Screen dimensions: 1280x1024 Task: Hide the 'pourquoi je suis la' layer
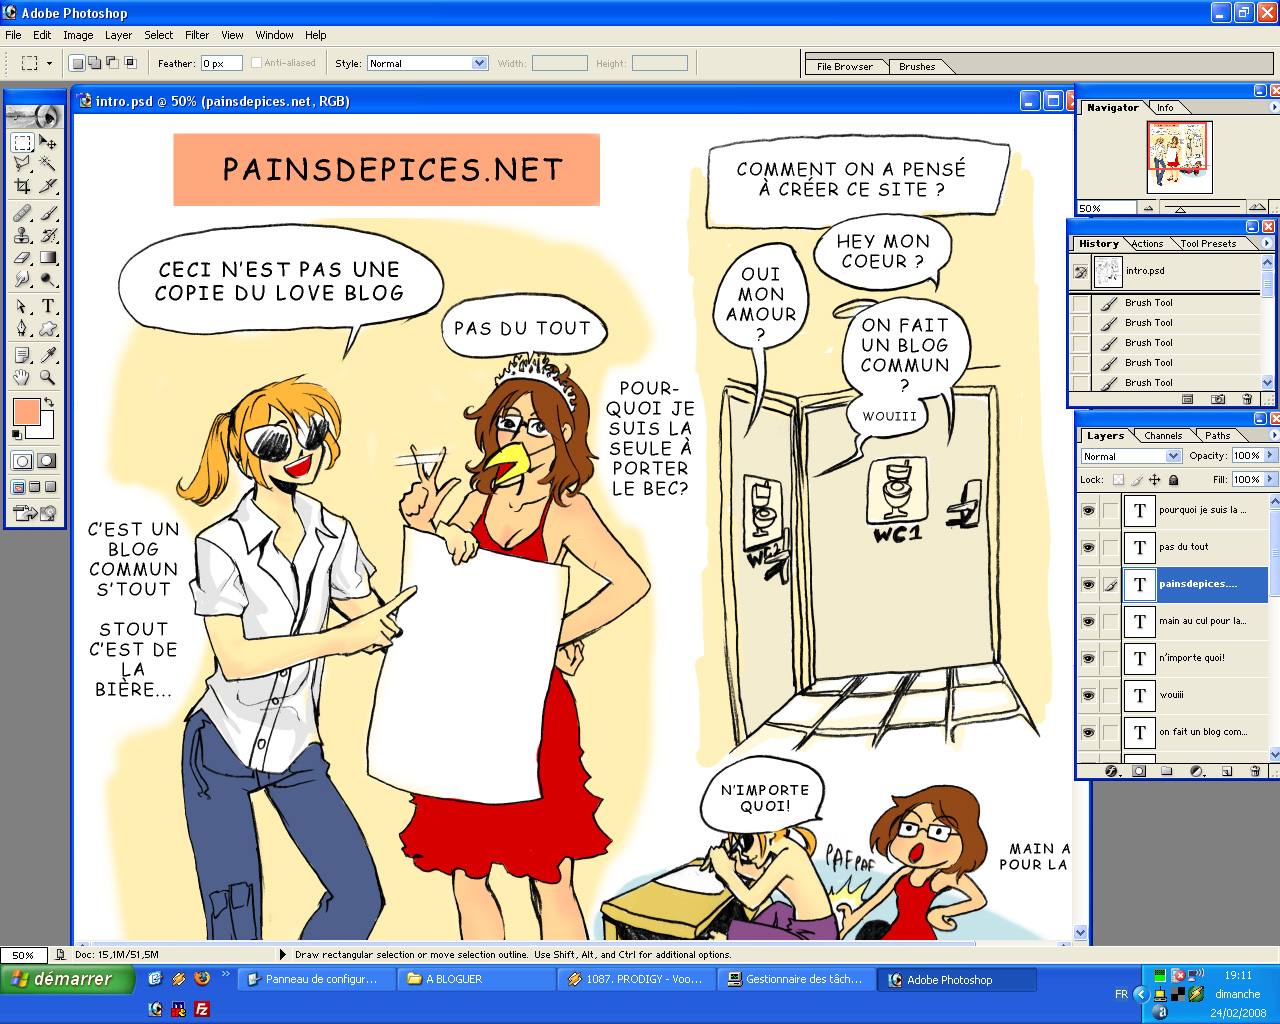(x=1088, y=510)
